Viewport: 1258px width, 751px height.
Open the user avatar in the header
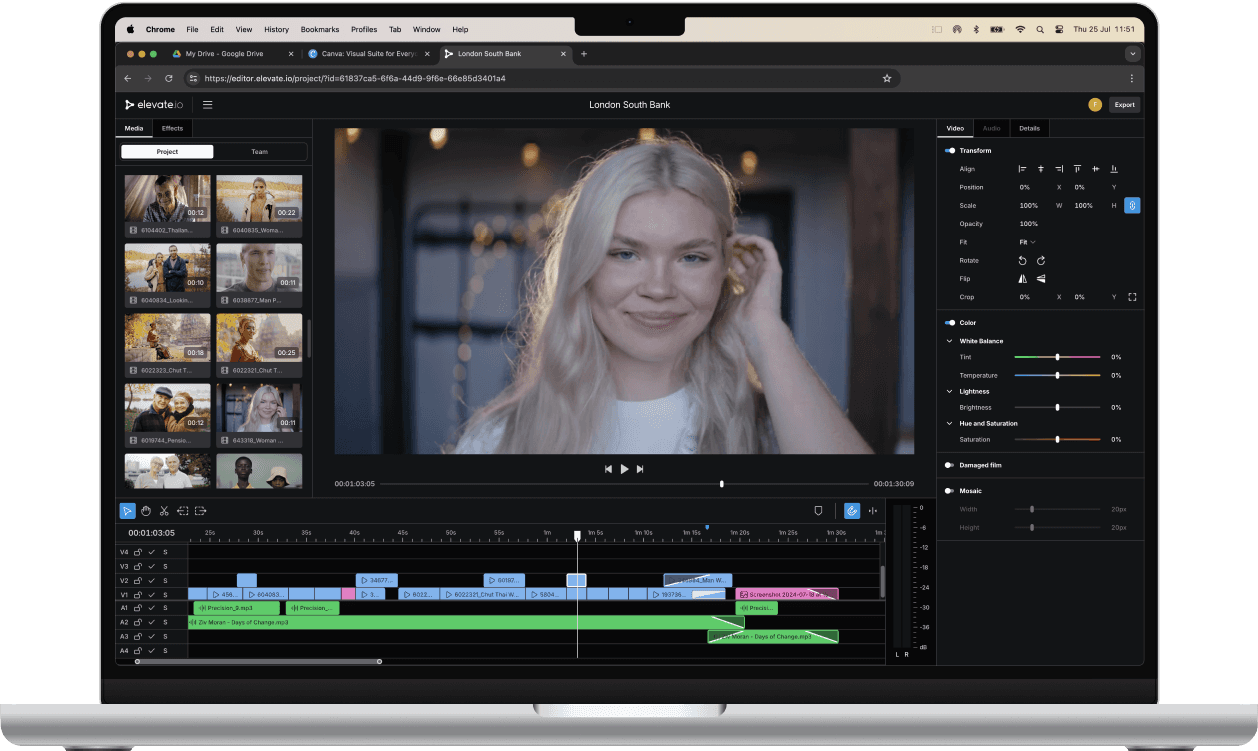point(1095,104)
